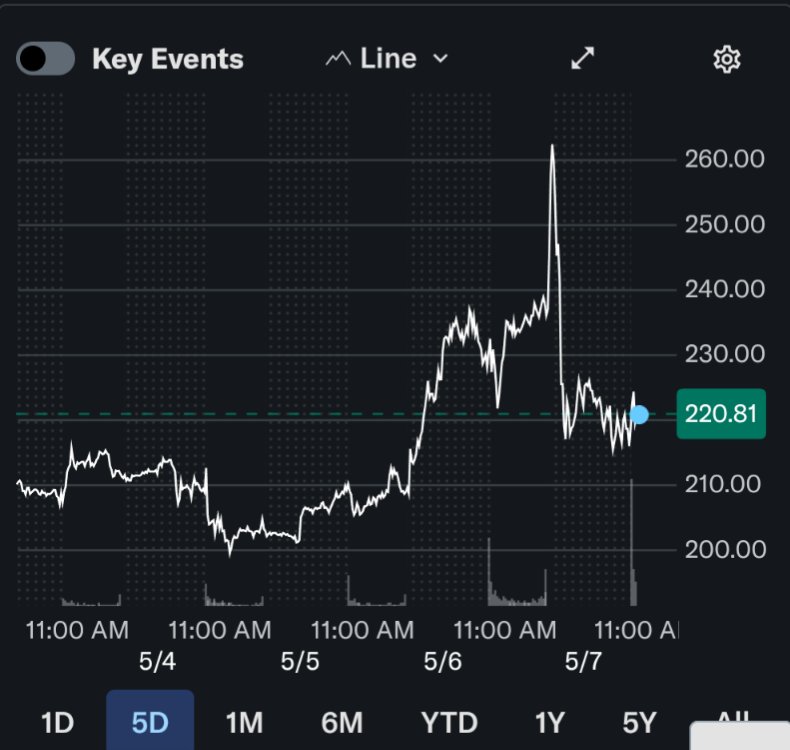Image resolution: width=790 pixels, height=750 pixels.
Task: Switch to the 1M time range
Action: 244,723
